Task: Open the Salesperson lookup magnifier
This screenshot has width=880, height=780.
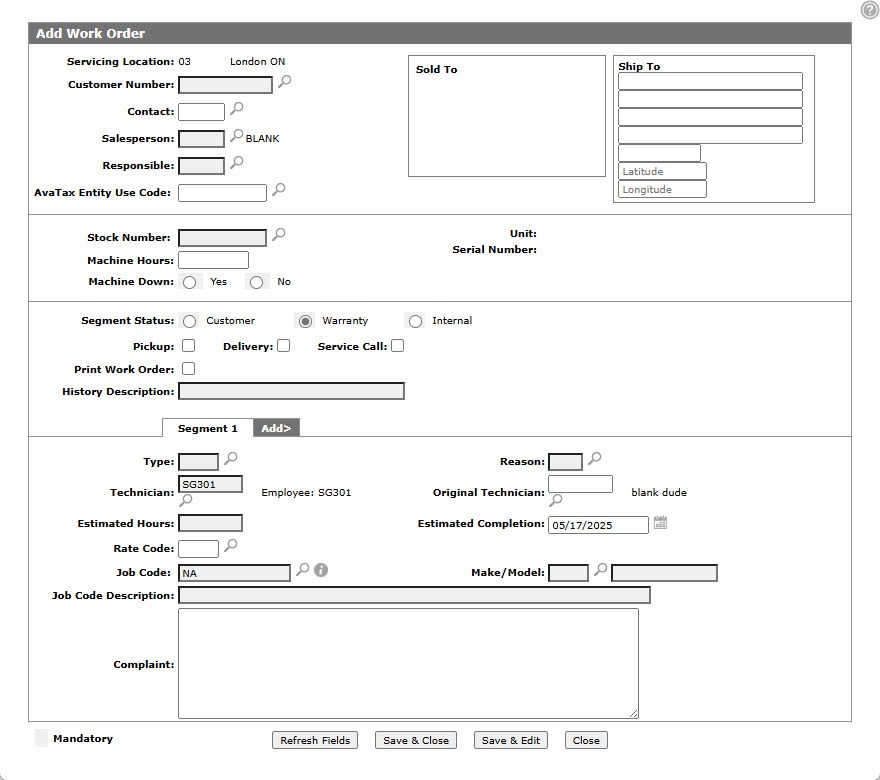Action: pos(237,135)
